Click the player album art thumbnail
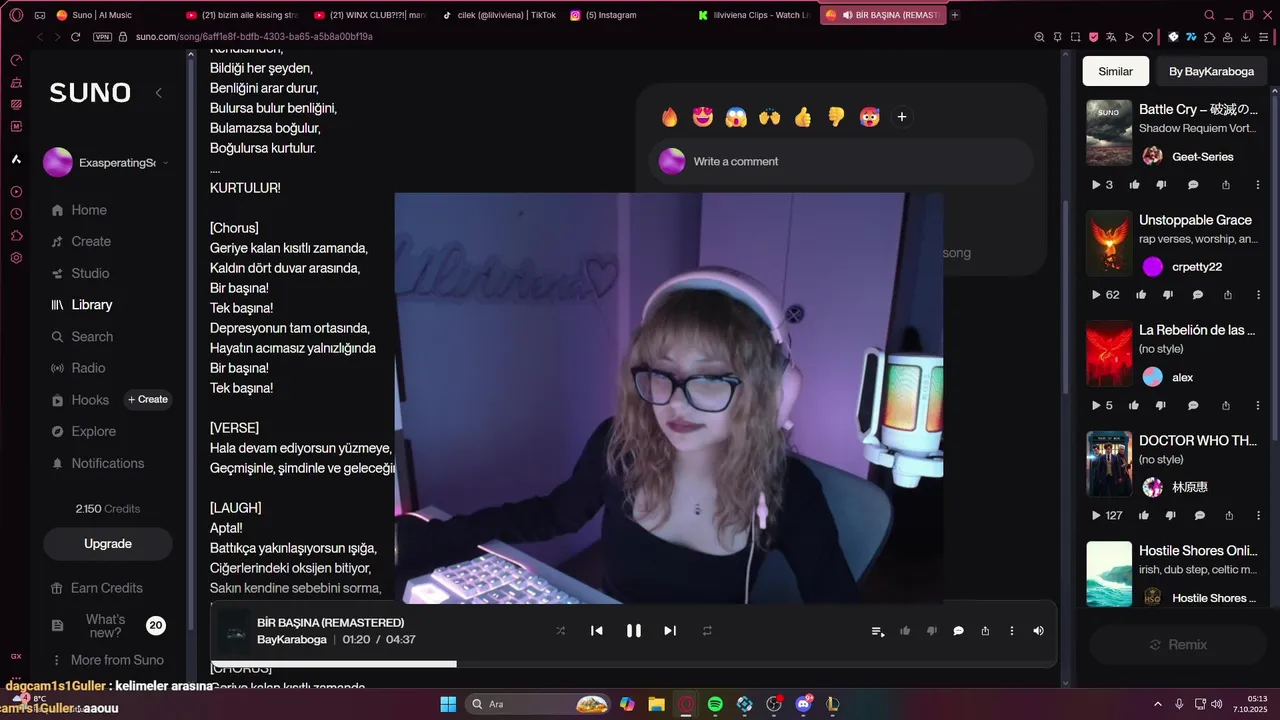1280x720 pixels. point(235,632)
